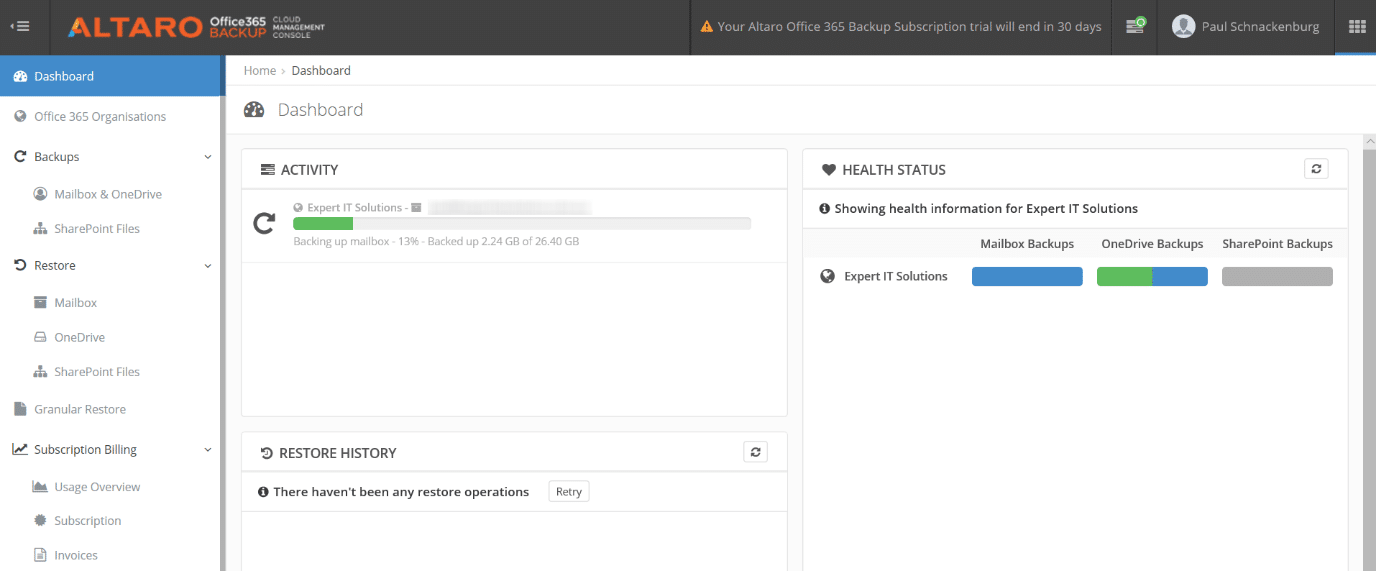The height and width of the screenshot is (571, 1376).
Task: Click the Mailbox Backups column header
Action: [1027, 244]
